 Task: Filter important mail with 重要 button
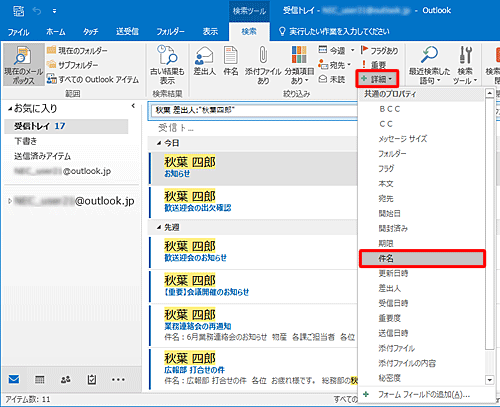point(374,64)
